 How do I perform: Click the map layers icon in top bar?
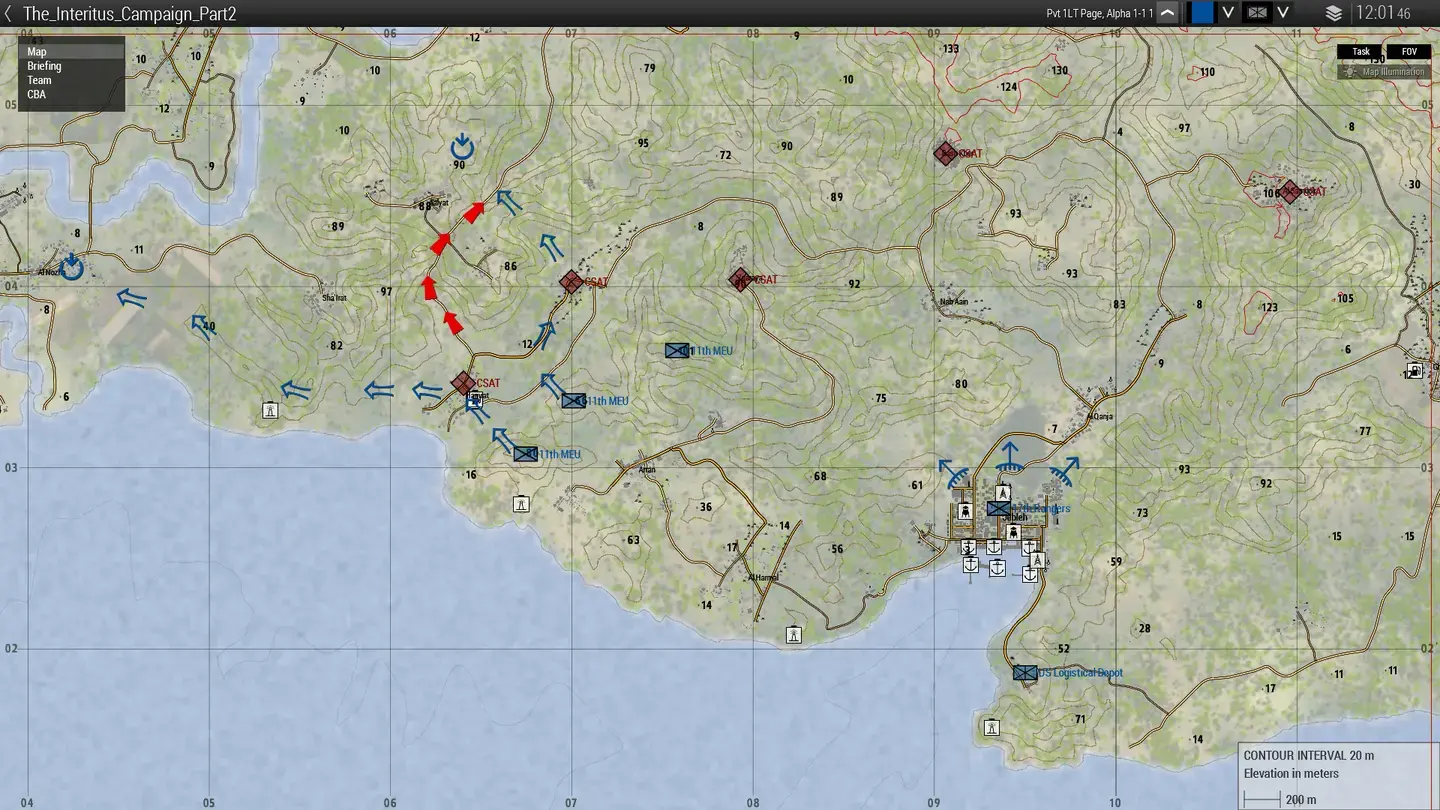pos(1333,14)
